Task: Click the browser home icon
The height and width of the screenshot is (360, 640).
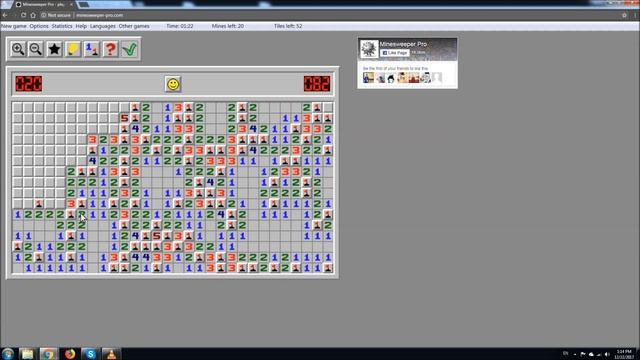Action: (x=33, y=15)
